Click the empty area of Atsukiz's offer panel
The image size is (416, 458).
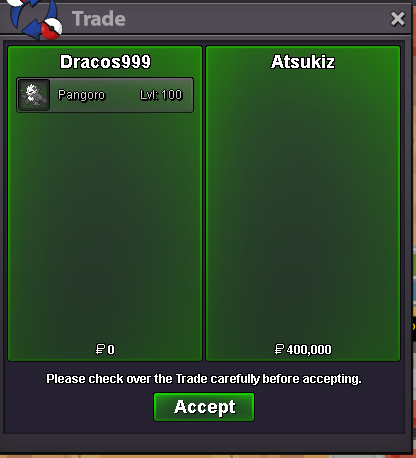(x=303, y=207)
